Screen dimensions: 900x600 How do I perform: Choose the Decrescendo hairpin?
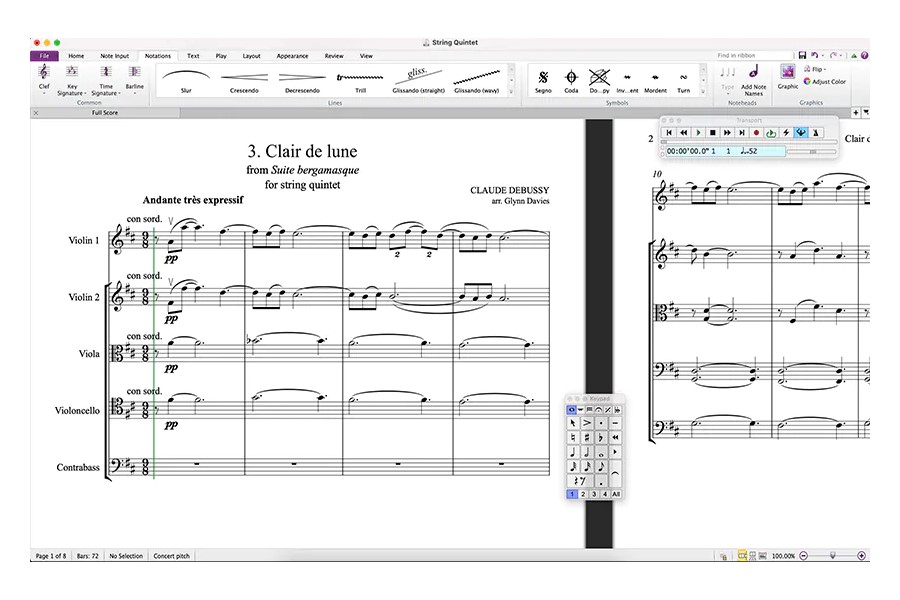[302, 80]
